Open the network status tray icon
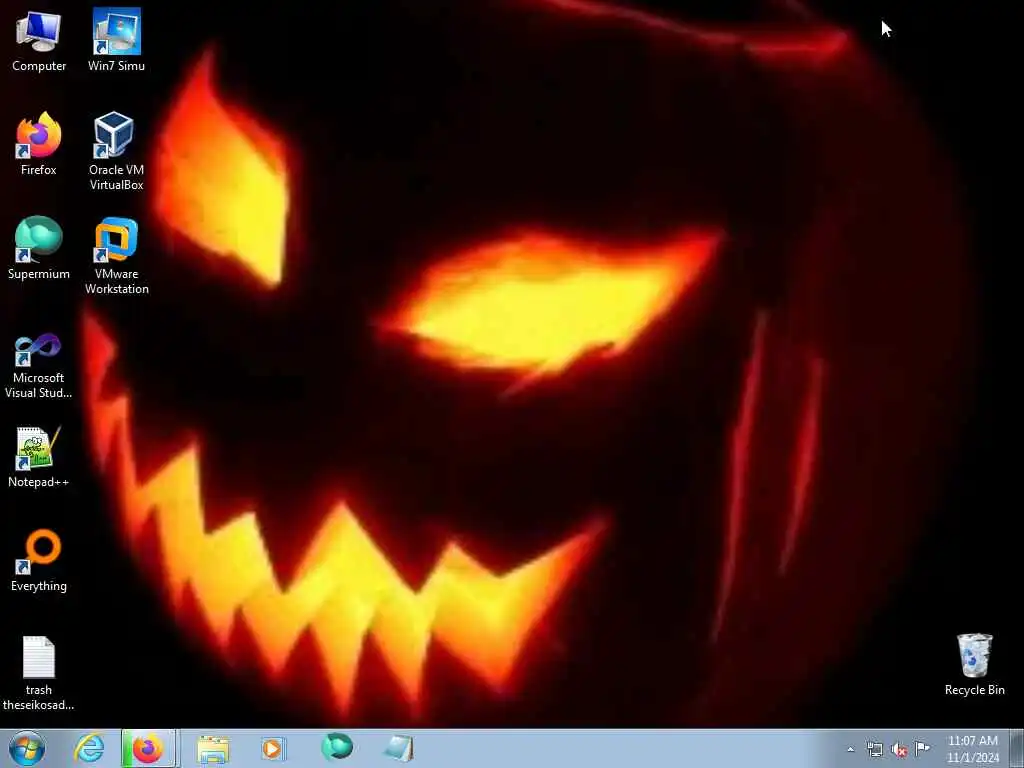Viewport: 1024px width, 768px height. pos(874,749)
